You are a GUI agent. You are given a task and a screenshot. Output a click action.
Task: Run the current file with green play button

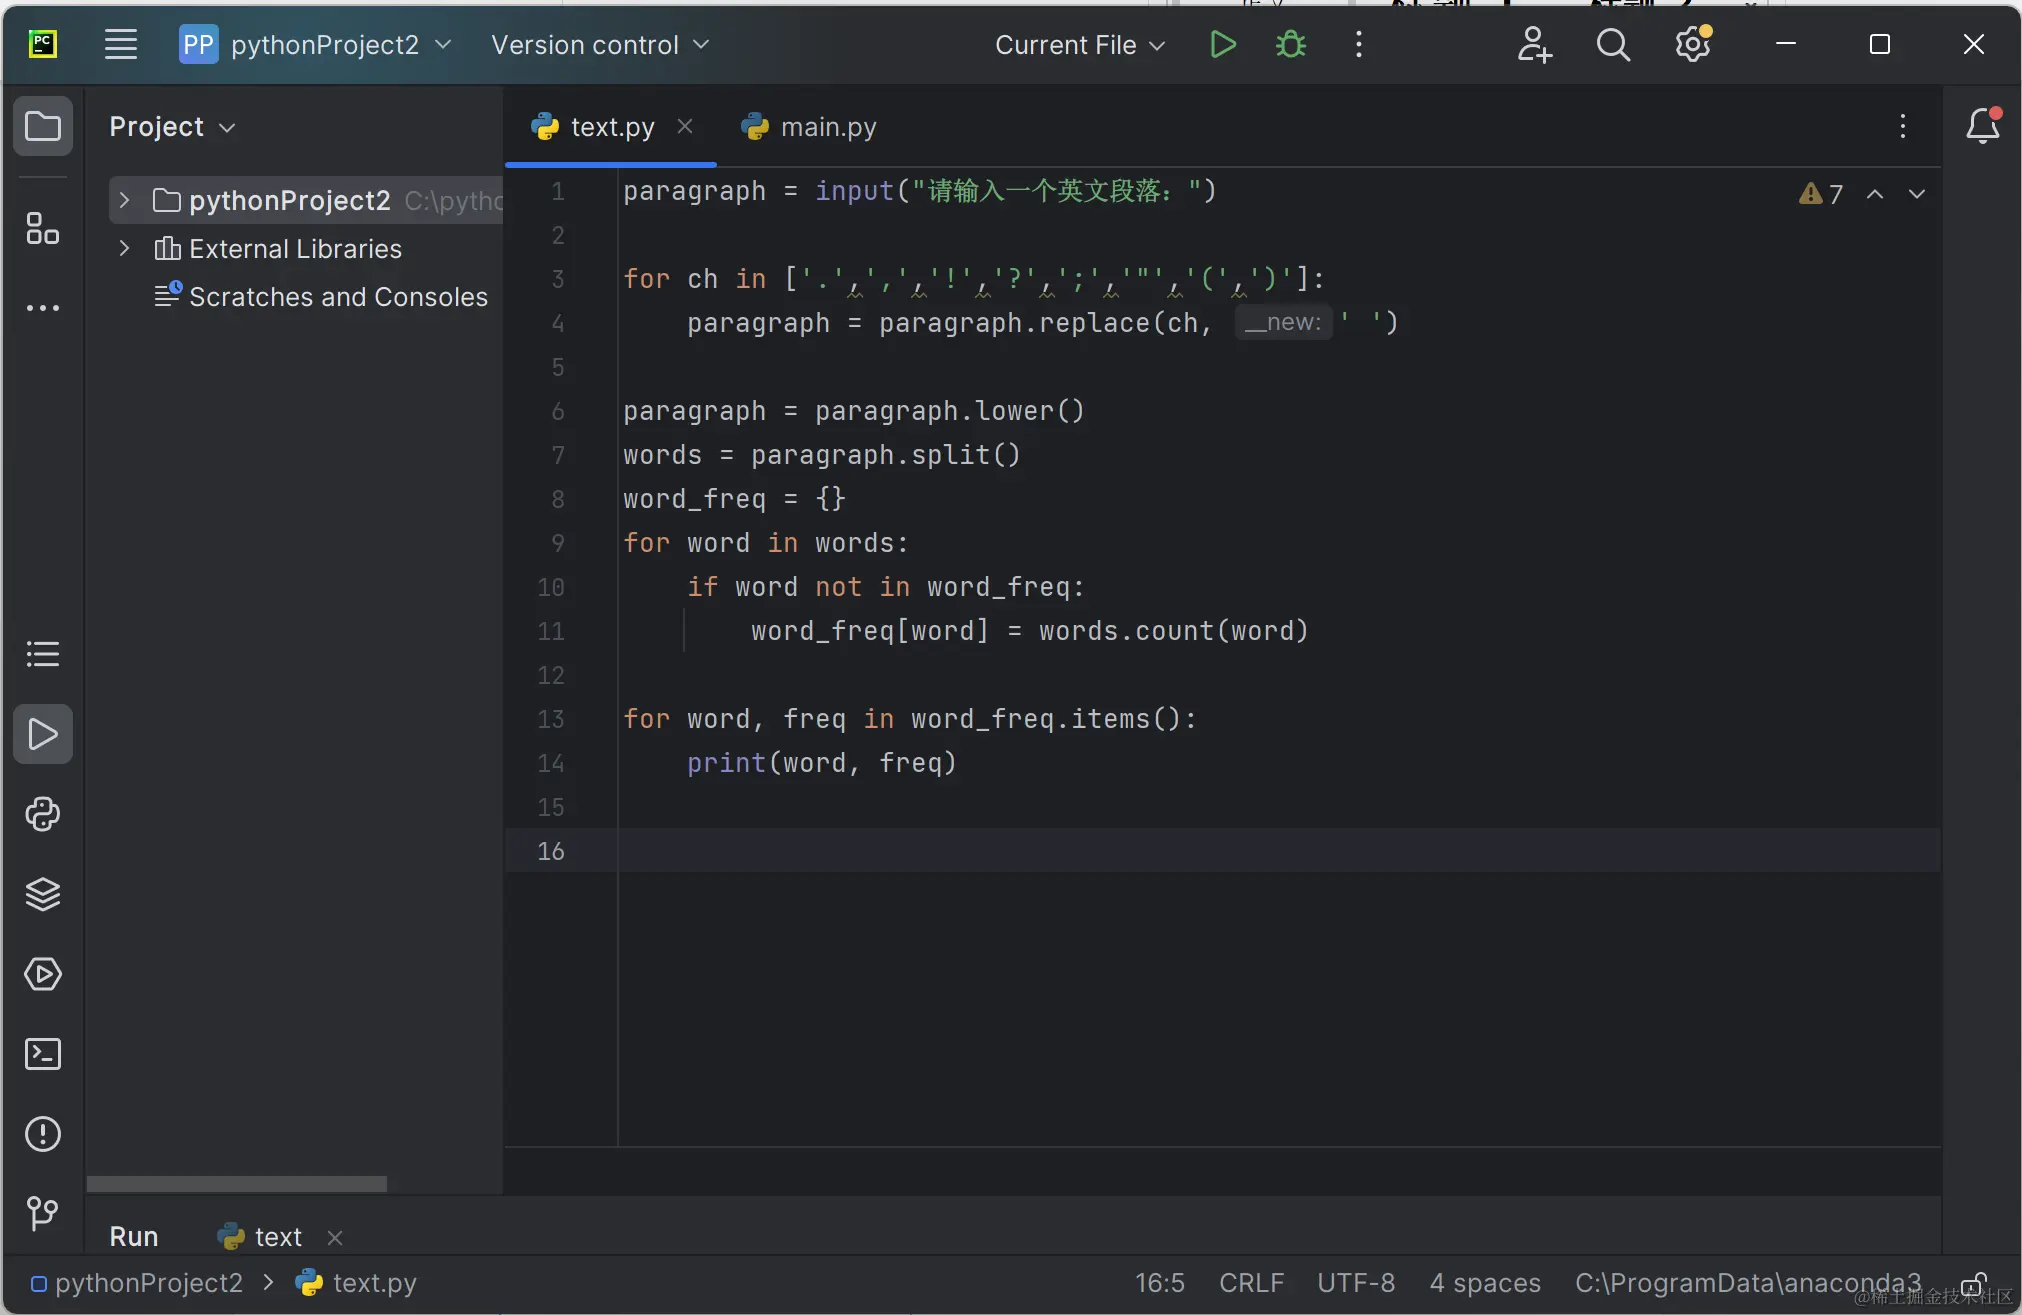coord(1222,45)
